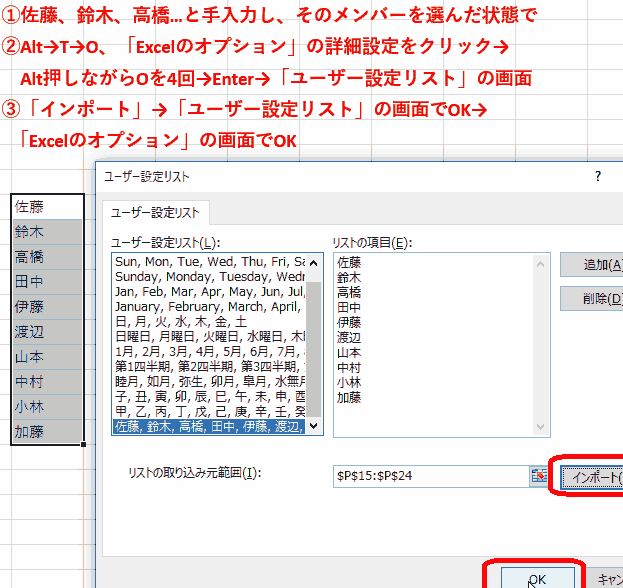Screen dimensions: 623x588
Task: Select the '1月, 2月, 3月' list entry
Action: pos(209,352)
